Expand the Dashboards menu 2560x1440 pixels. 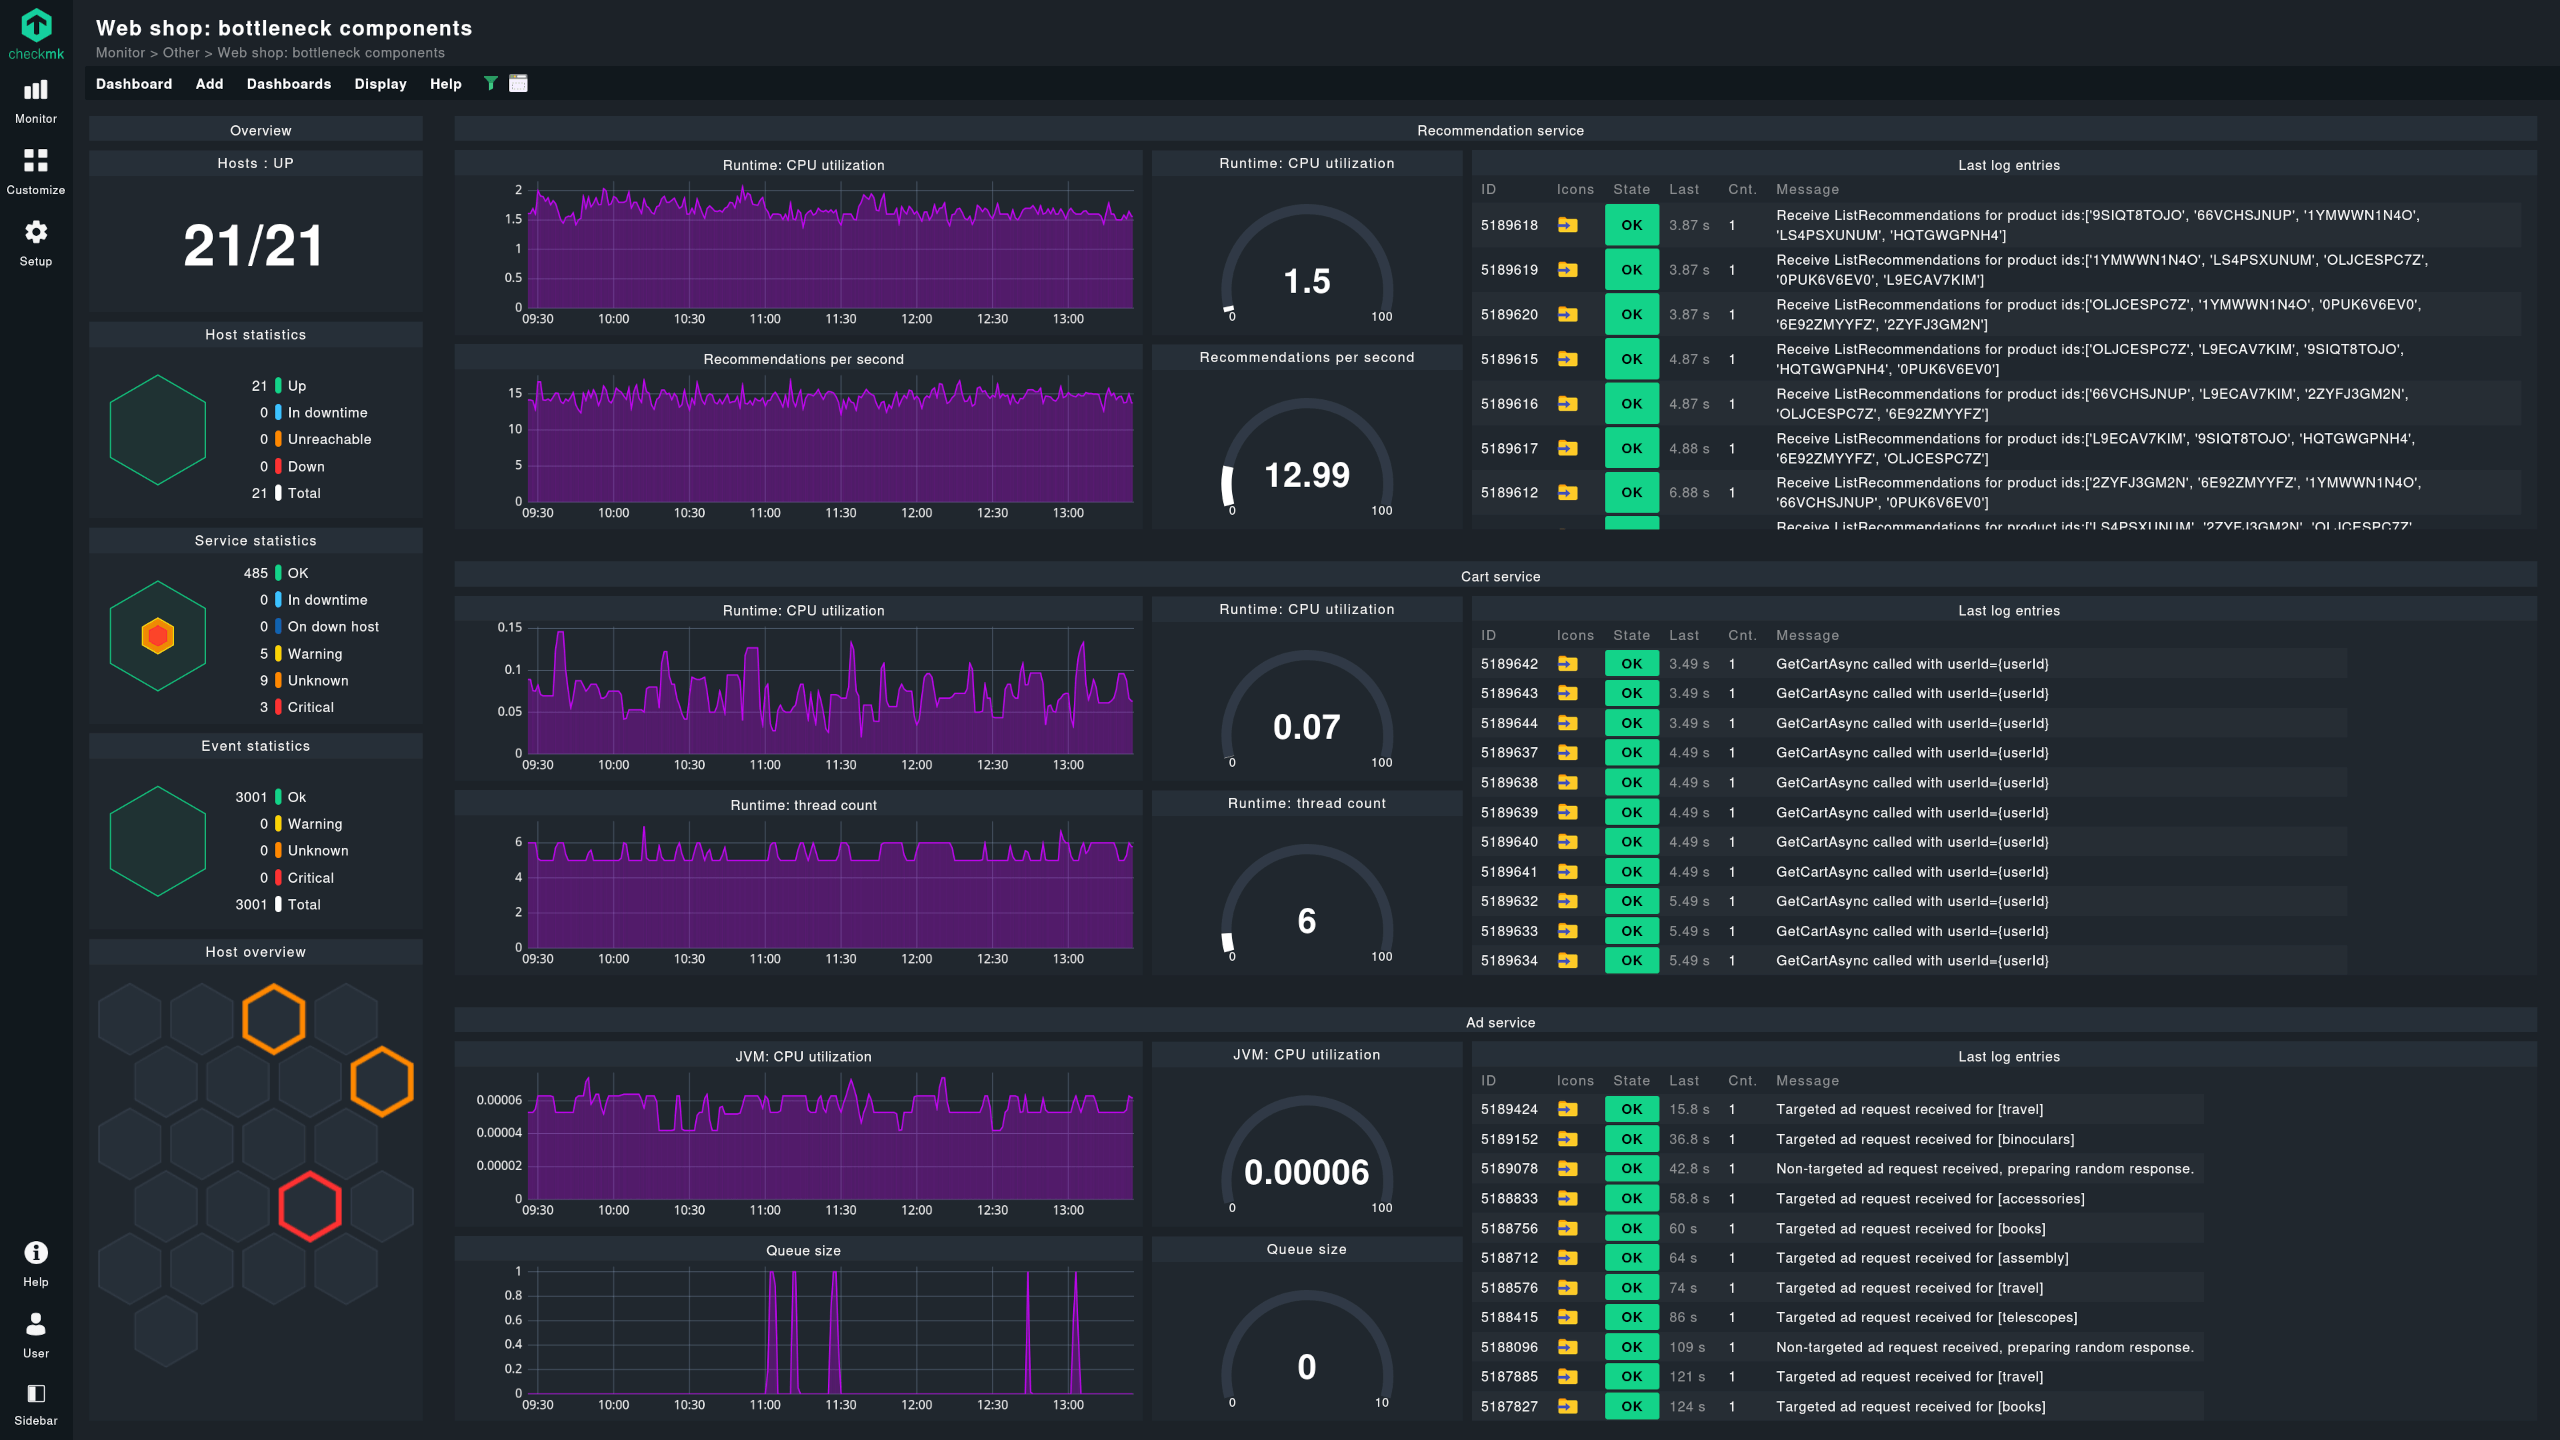point(288,84)
